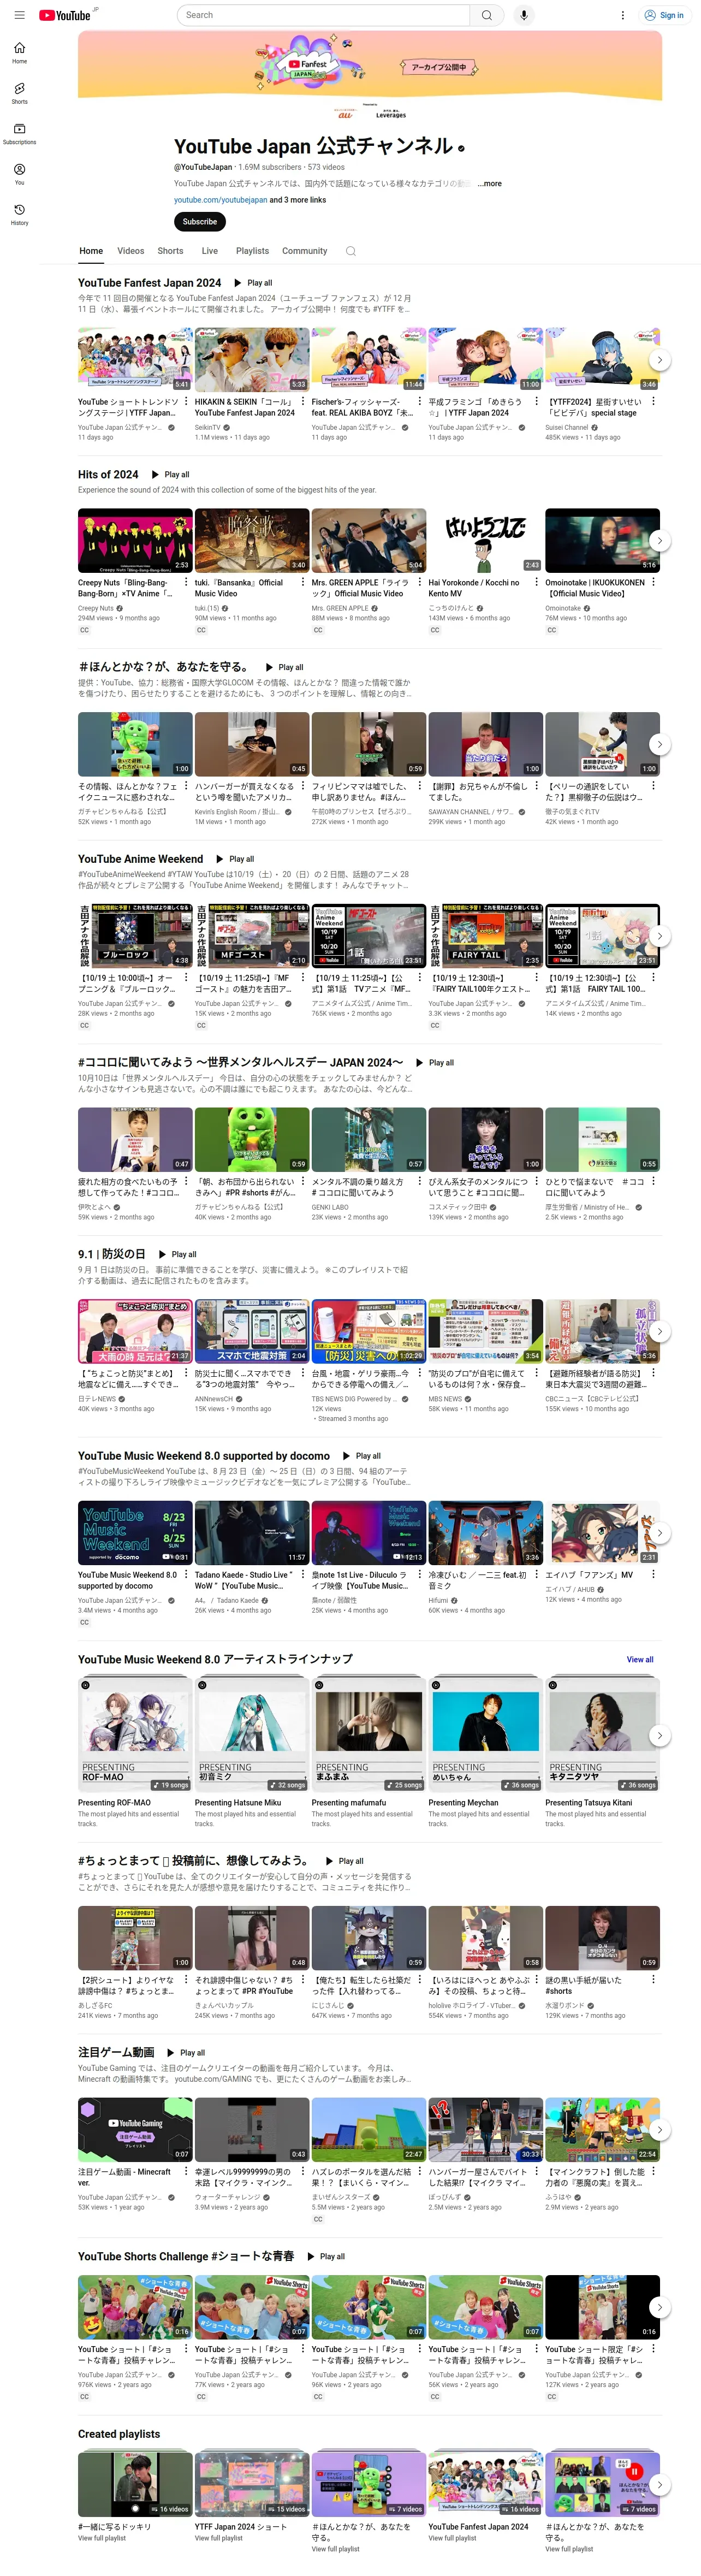Viewport: 701px width, 2576px height.
Task: Play all Hits of 2024
Action: click(x=170, y=474)
